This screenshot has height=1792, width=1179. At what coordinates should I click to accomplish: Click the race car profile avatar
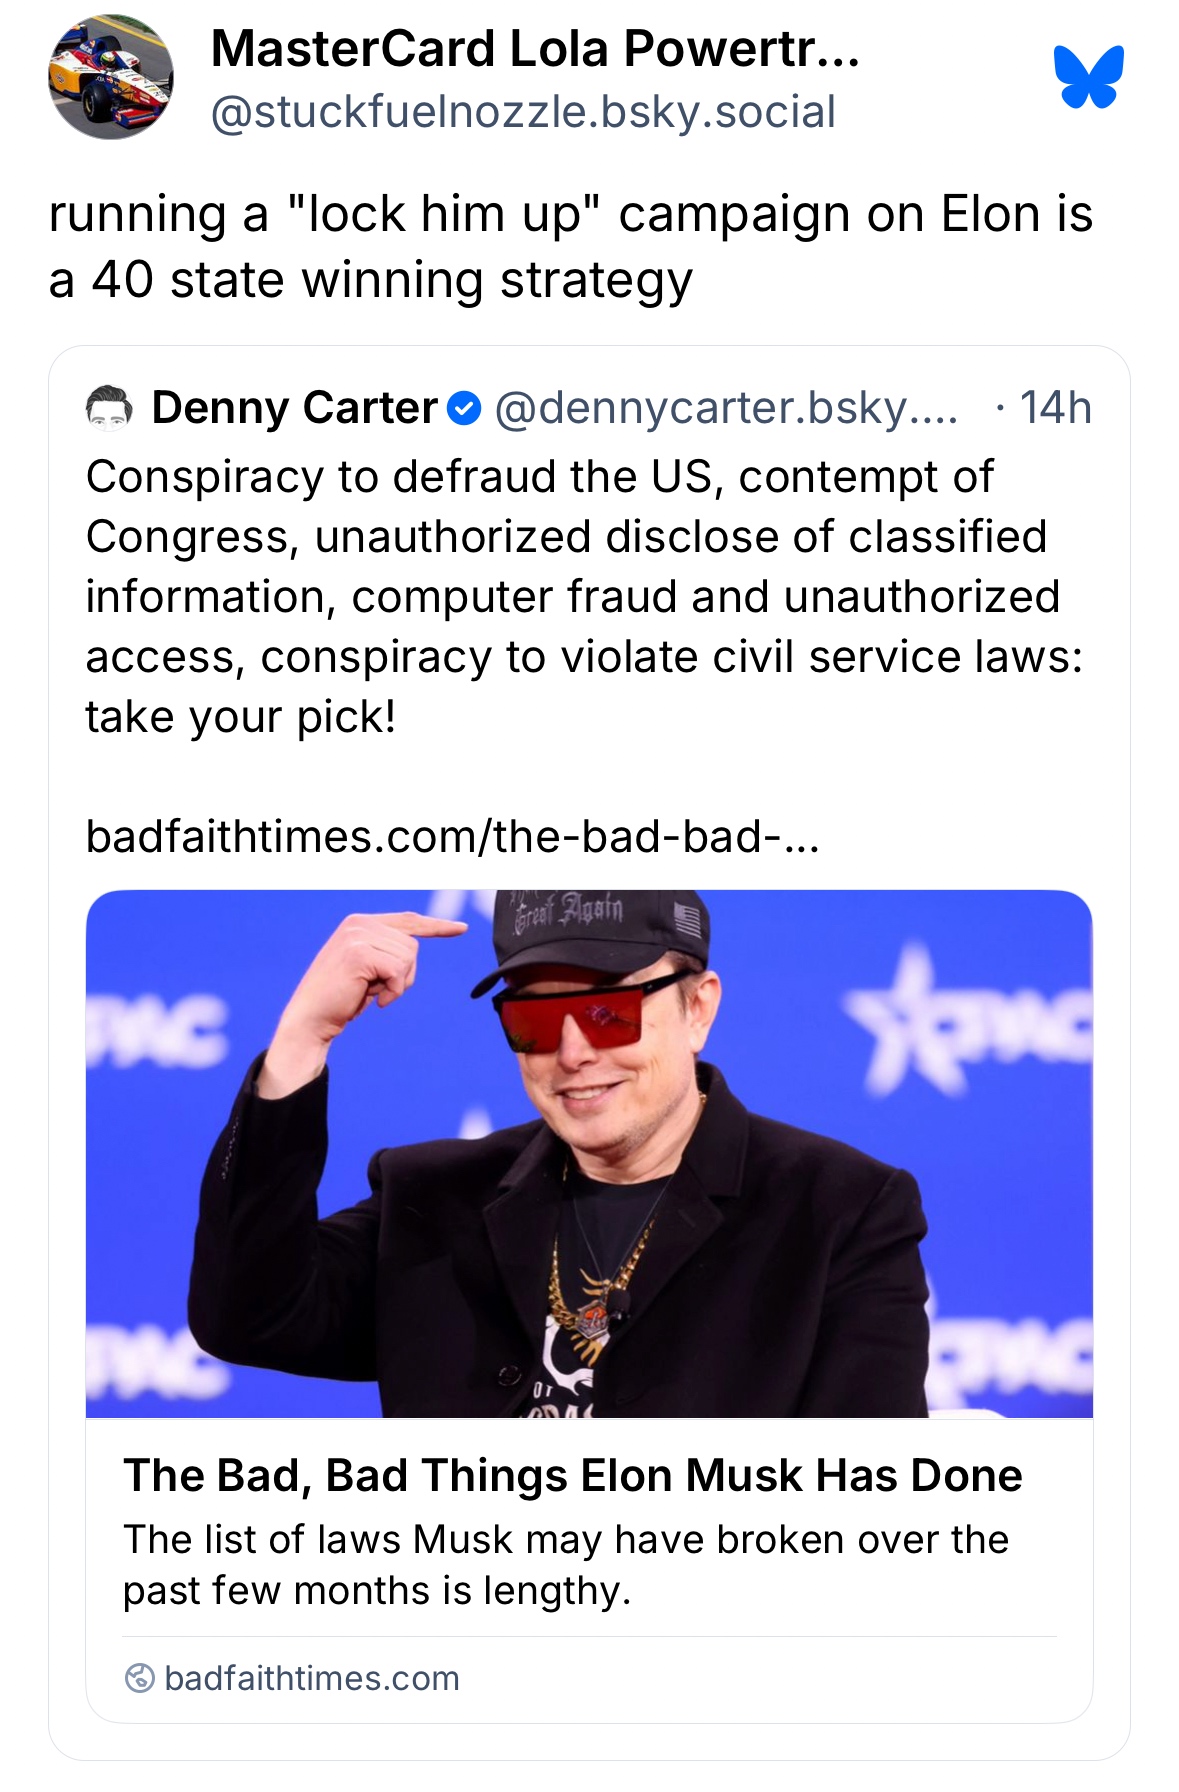(x=110, y=77)
